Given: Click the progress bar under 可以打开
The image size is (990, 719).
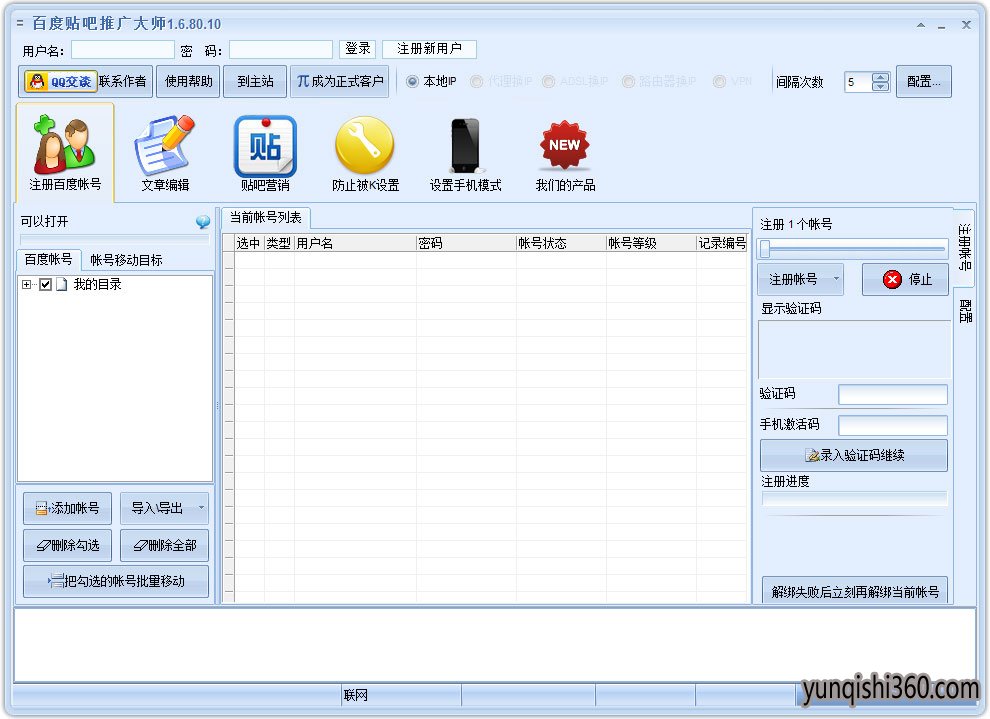Looking at the screenshot, I should (115, 240).
